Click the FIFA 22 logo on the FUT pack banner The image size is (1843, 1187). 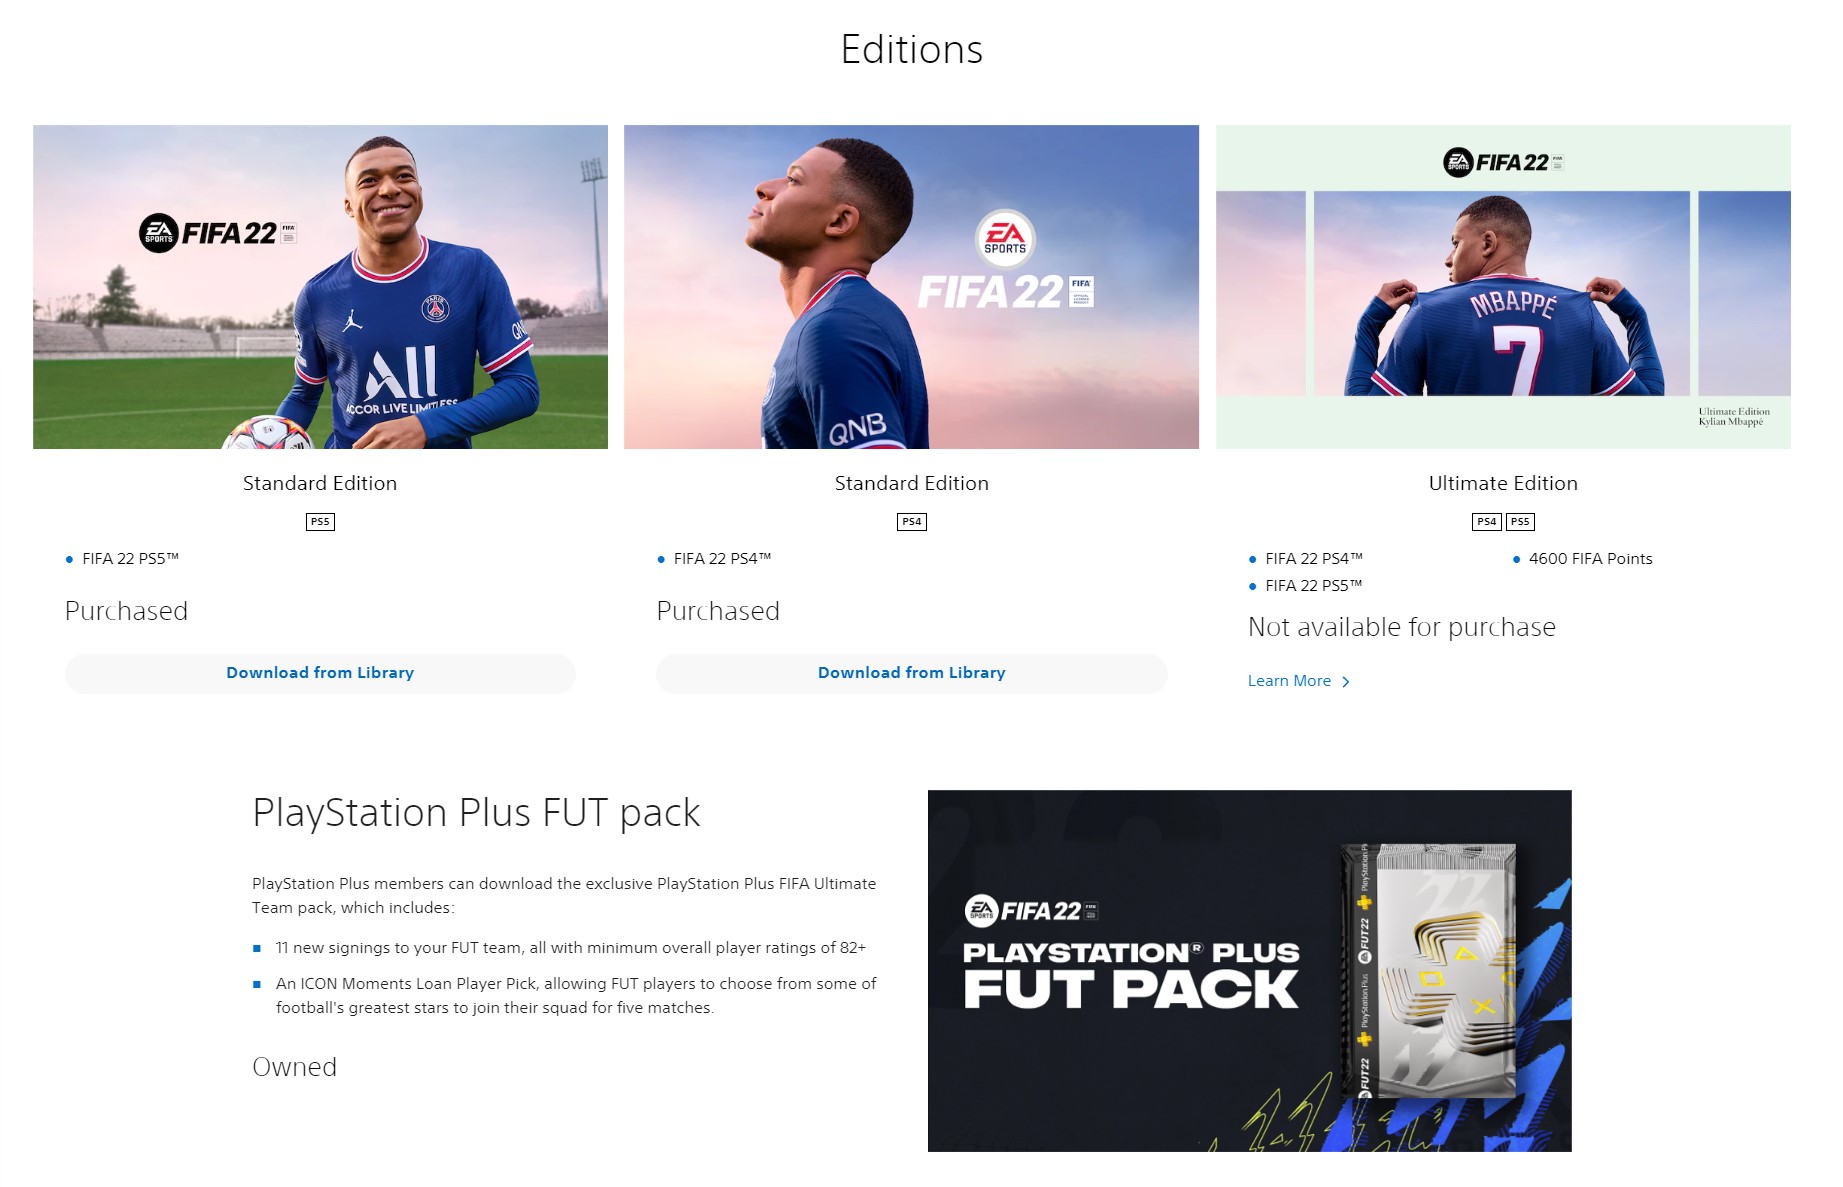pos(1032,910)
